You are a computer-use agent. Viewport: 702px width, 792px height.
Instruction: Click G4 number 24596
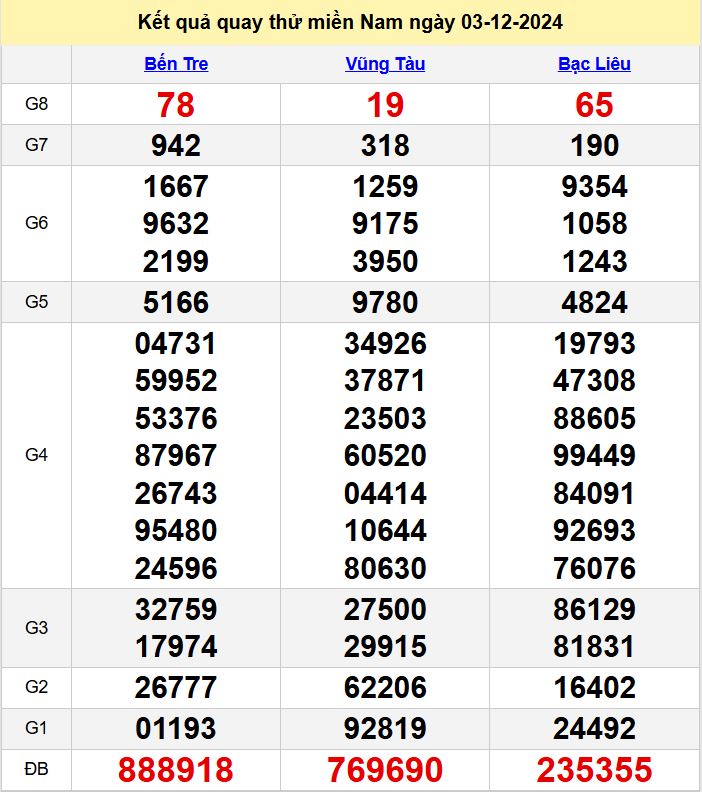[176, 569]
